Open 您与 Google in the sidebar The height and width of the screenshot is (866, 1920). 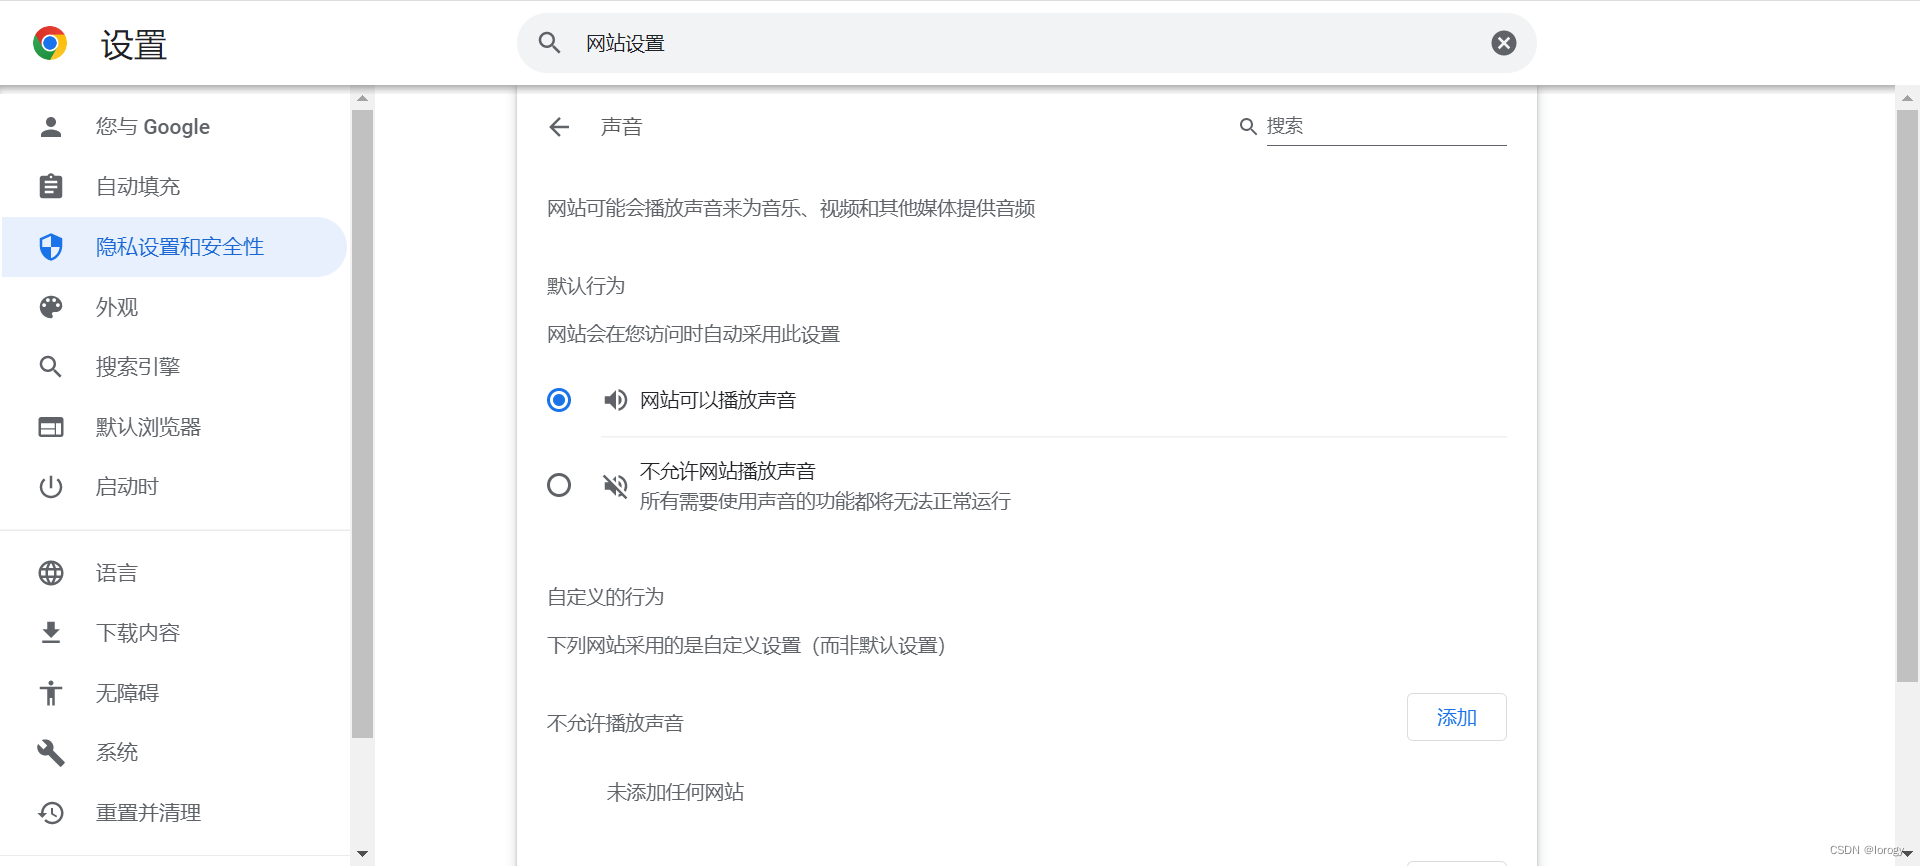[x=174, y=127]
